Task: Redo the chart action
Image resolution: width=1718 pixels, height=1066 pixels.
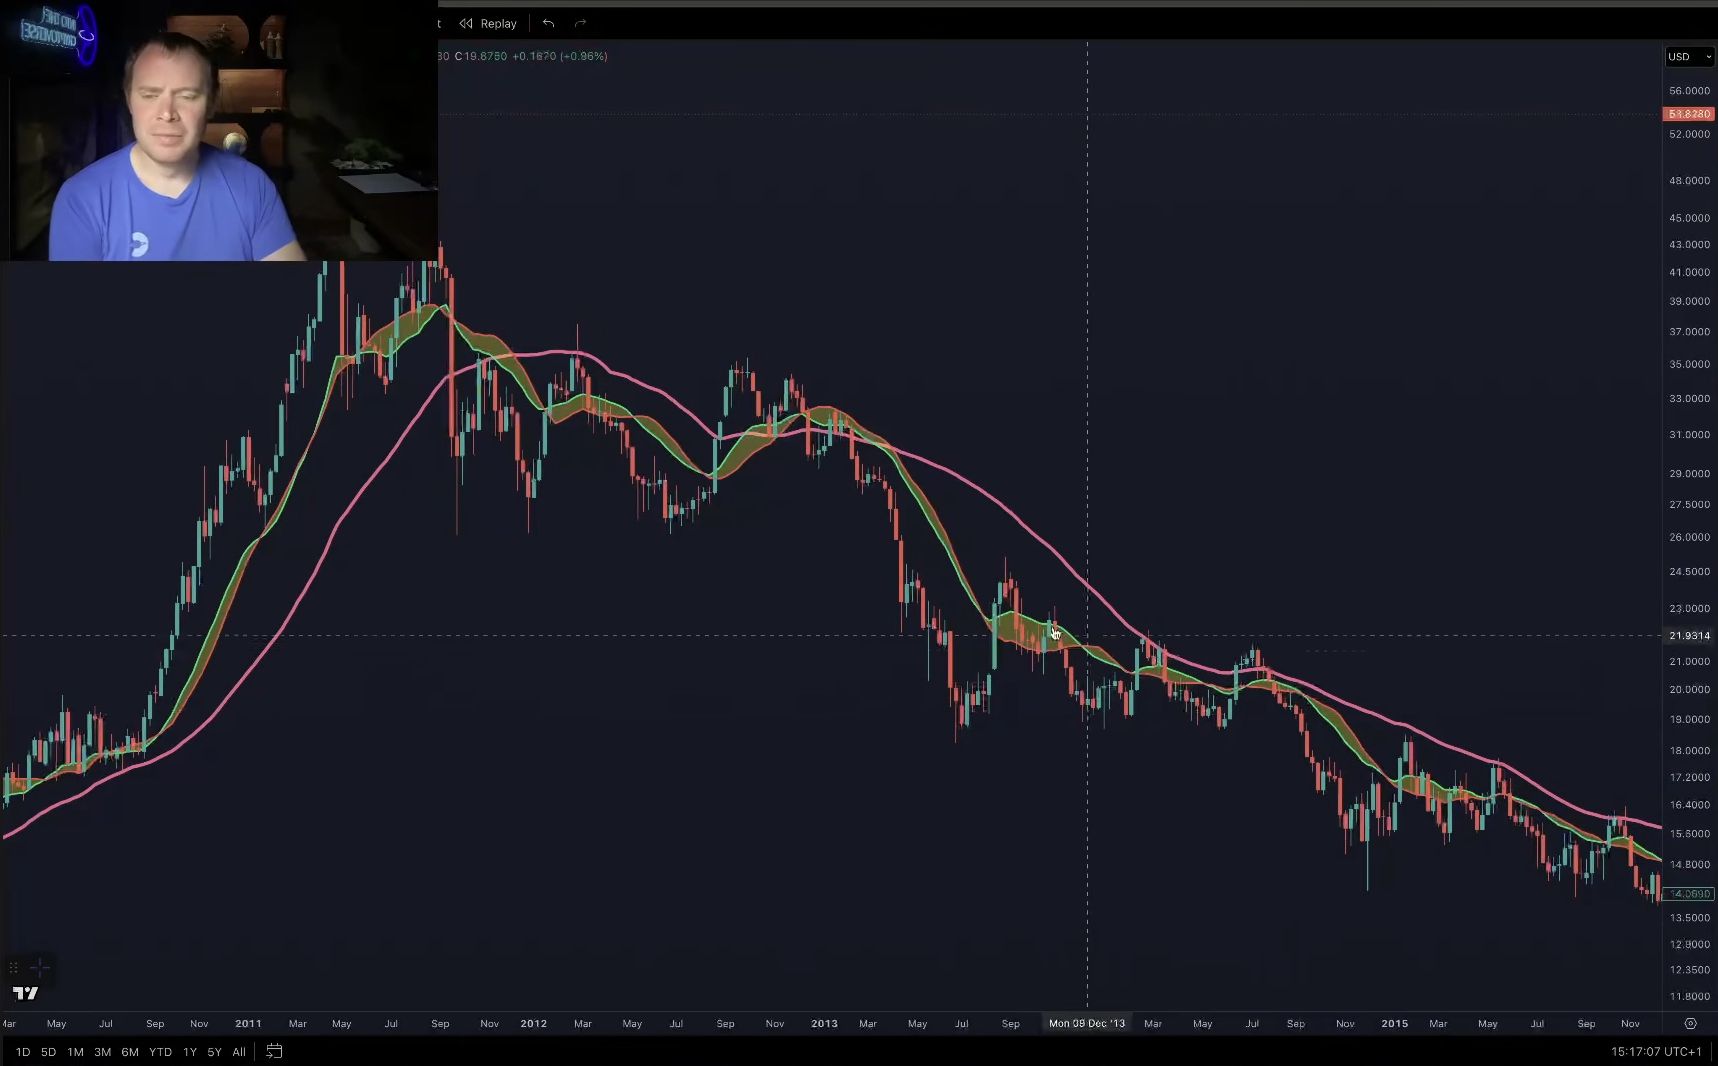Action: (580, 23)
